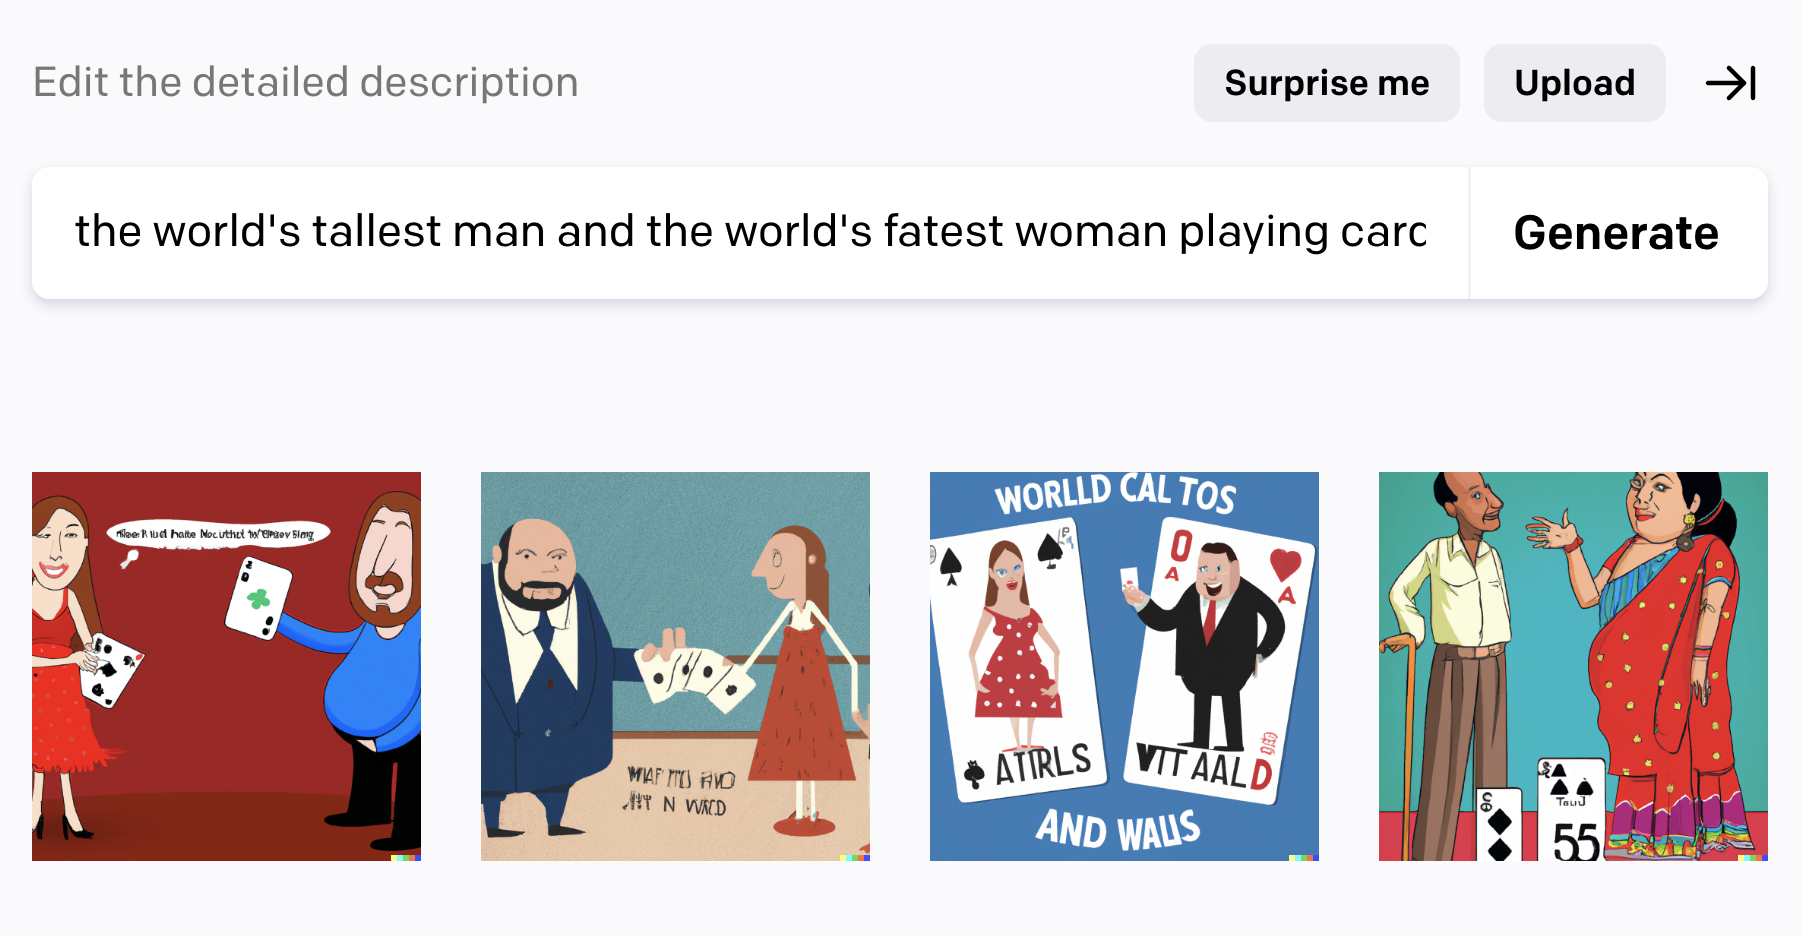Viewport: 1802px width, 936px height.
Task: Open the first image with red background
Action: pos(226,666)
